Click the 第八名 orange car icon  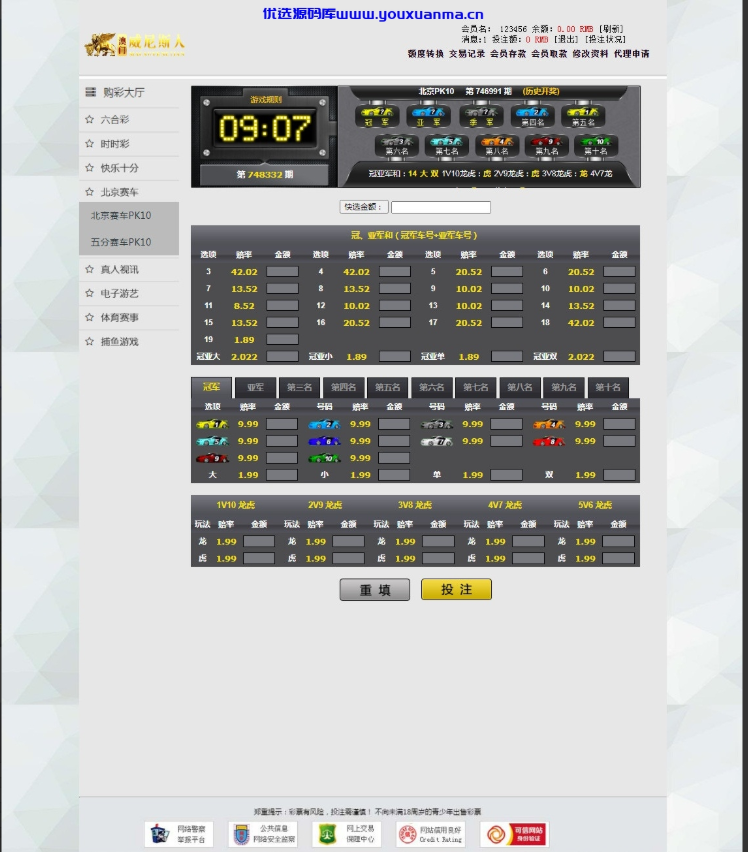497,142
